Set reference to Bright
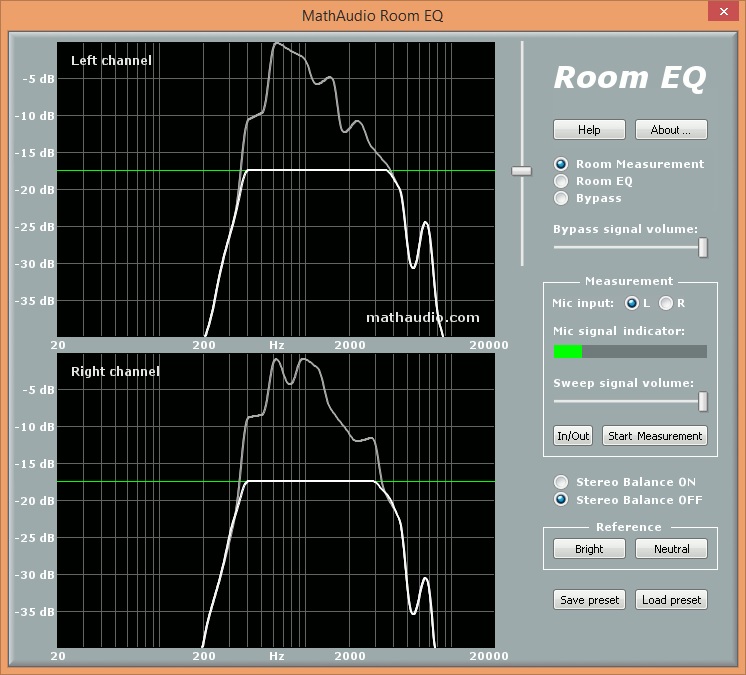Image resolution: width=746 pixels, height=675 pixels. tap(589, 549)
